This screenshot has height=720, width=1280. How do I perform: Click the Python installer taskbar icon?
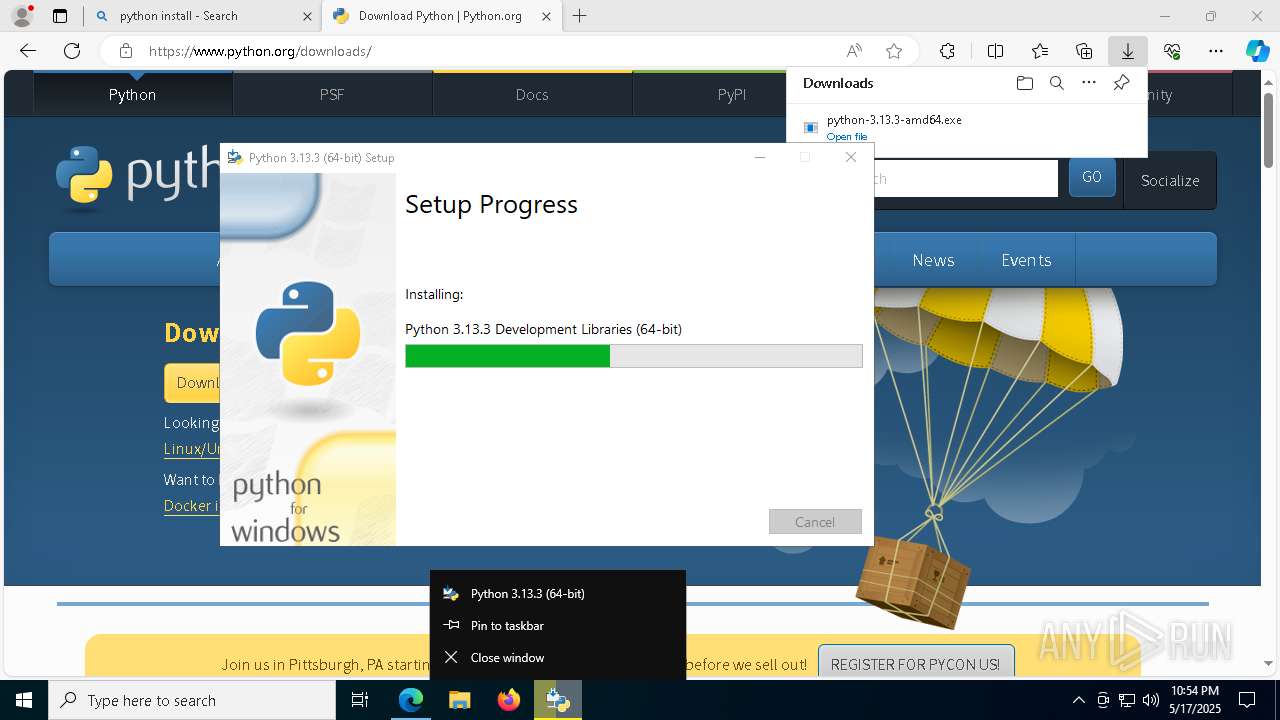click(558, 700)
